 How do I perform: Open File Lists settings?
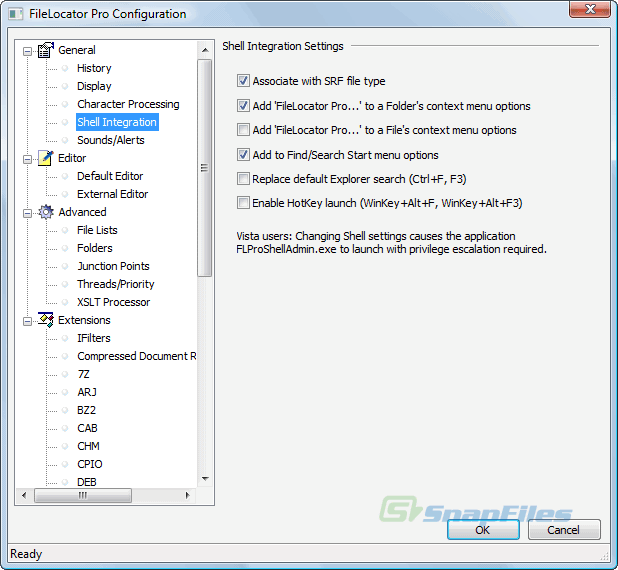(97, 230)
